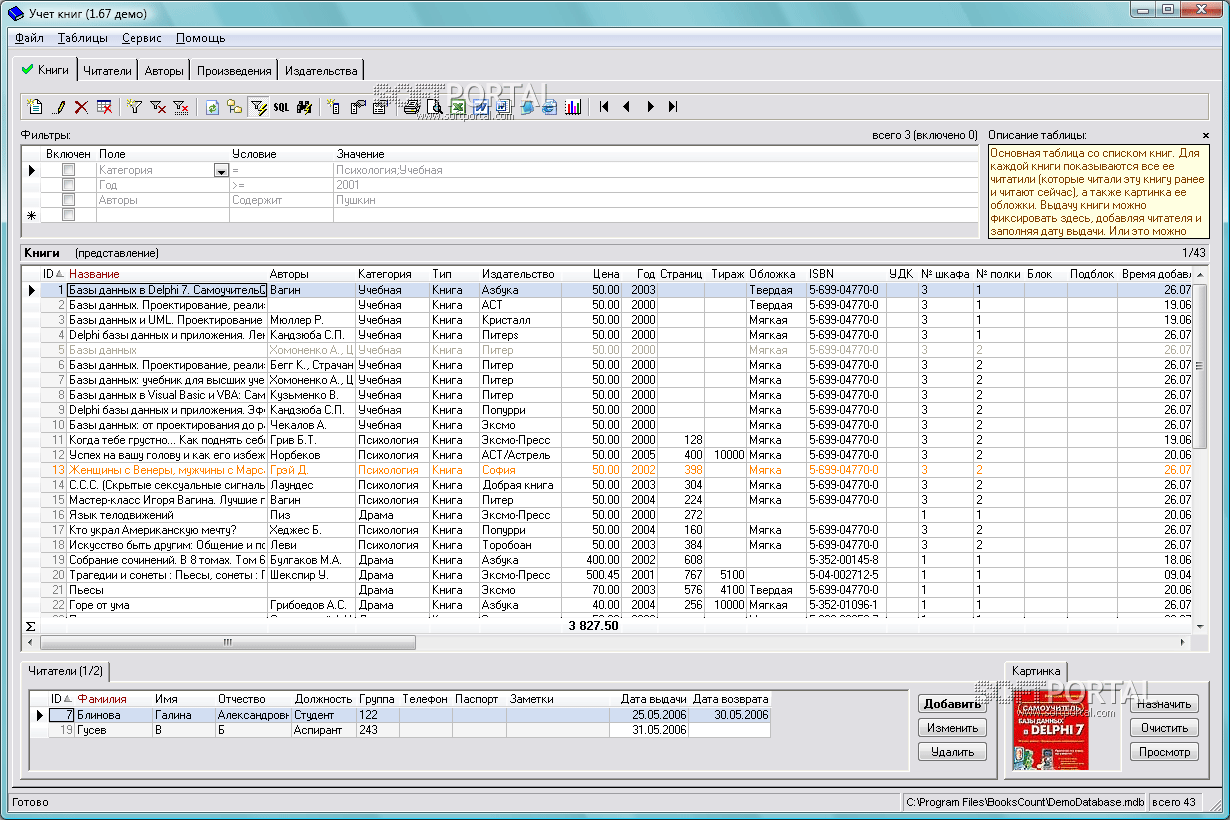This screenshot has height=820, width=1230.
Task: Click the add new record icon
Action: point(34,107)
